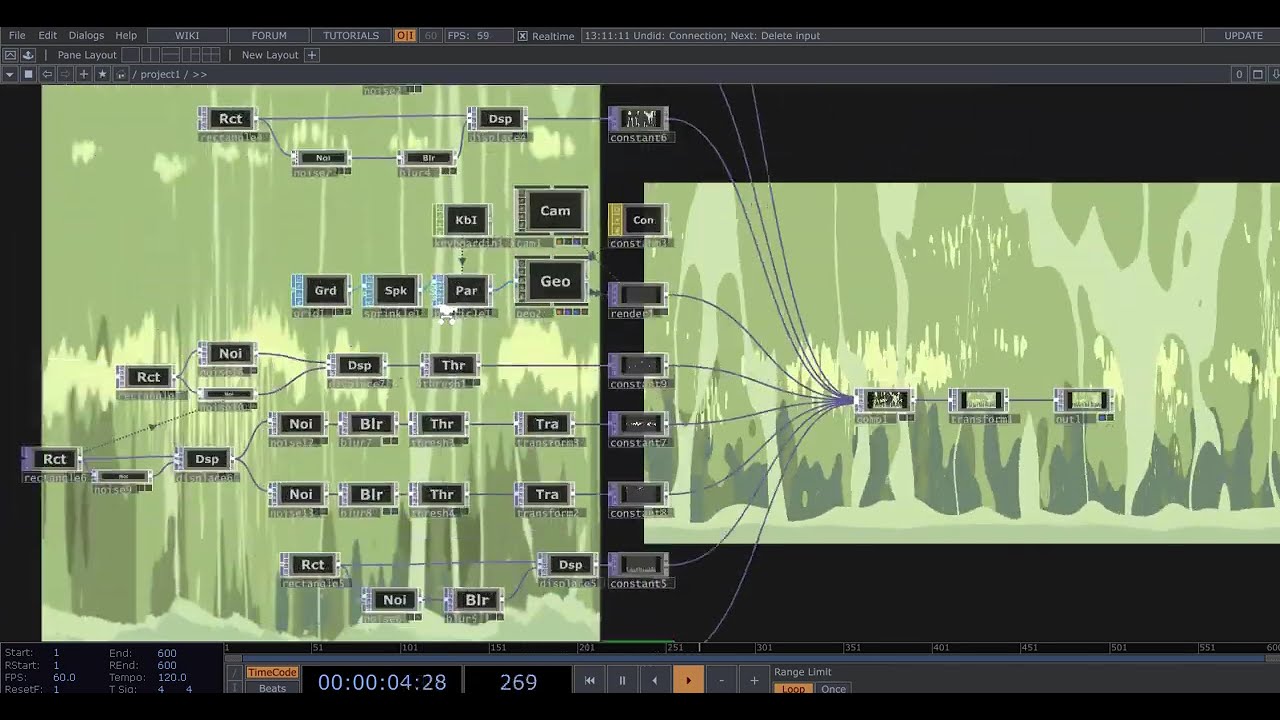The width and height of the screenshot is (1280, 720).
Task: Click the WIKI link button
Action: (187, 35)
